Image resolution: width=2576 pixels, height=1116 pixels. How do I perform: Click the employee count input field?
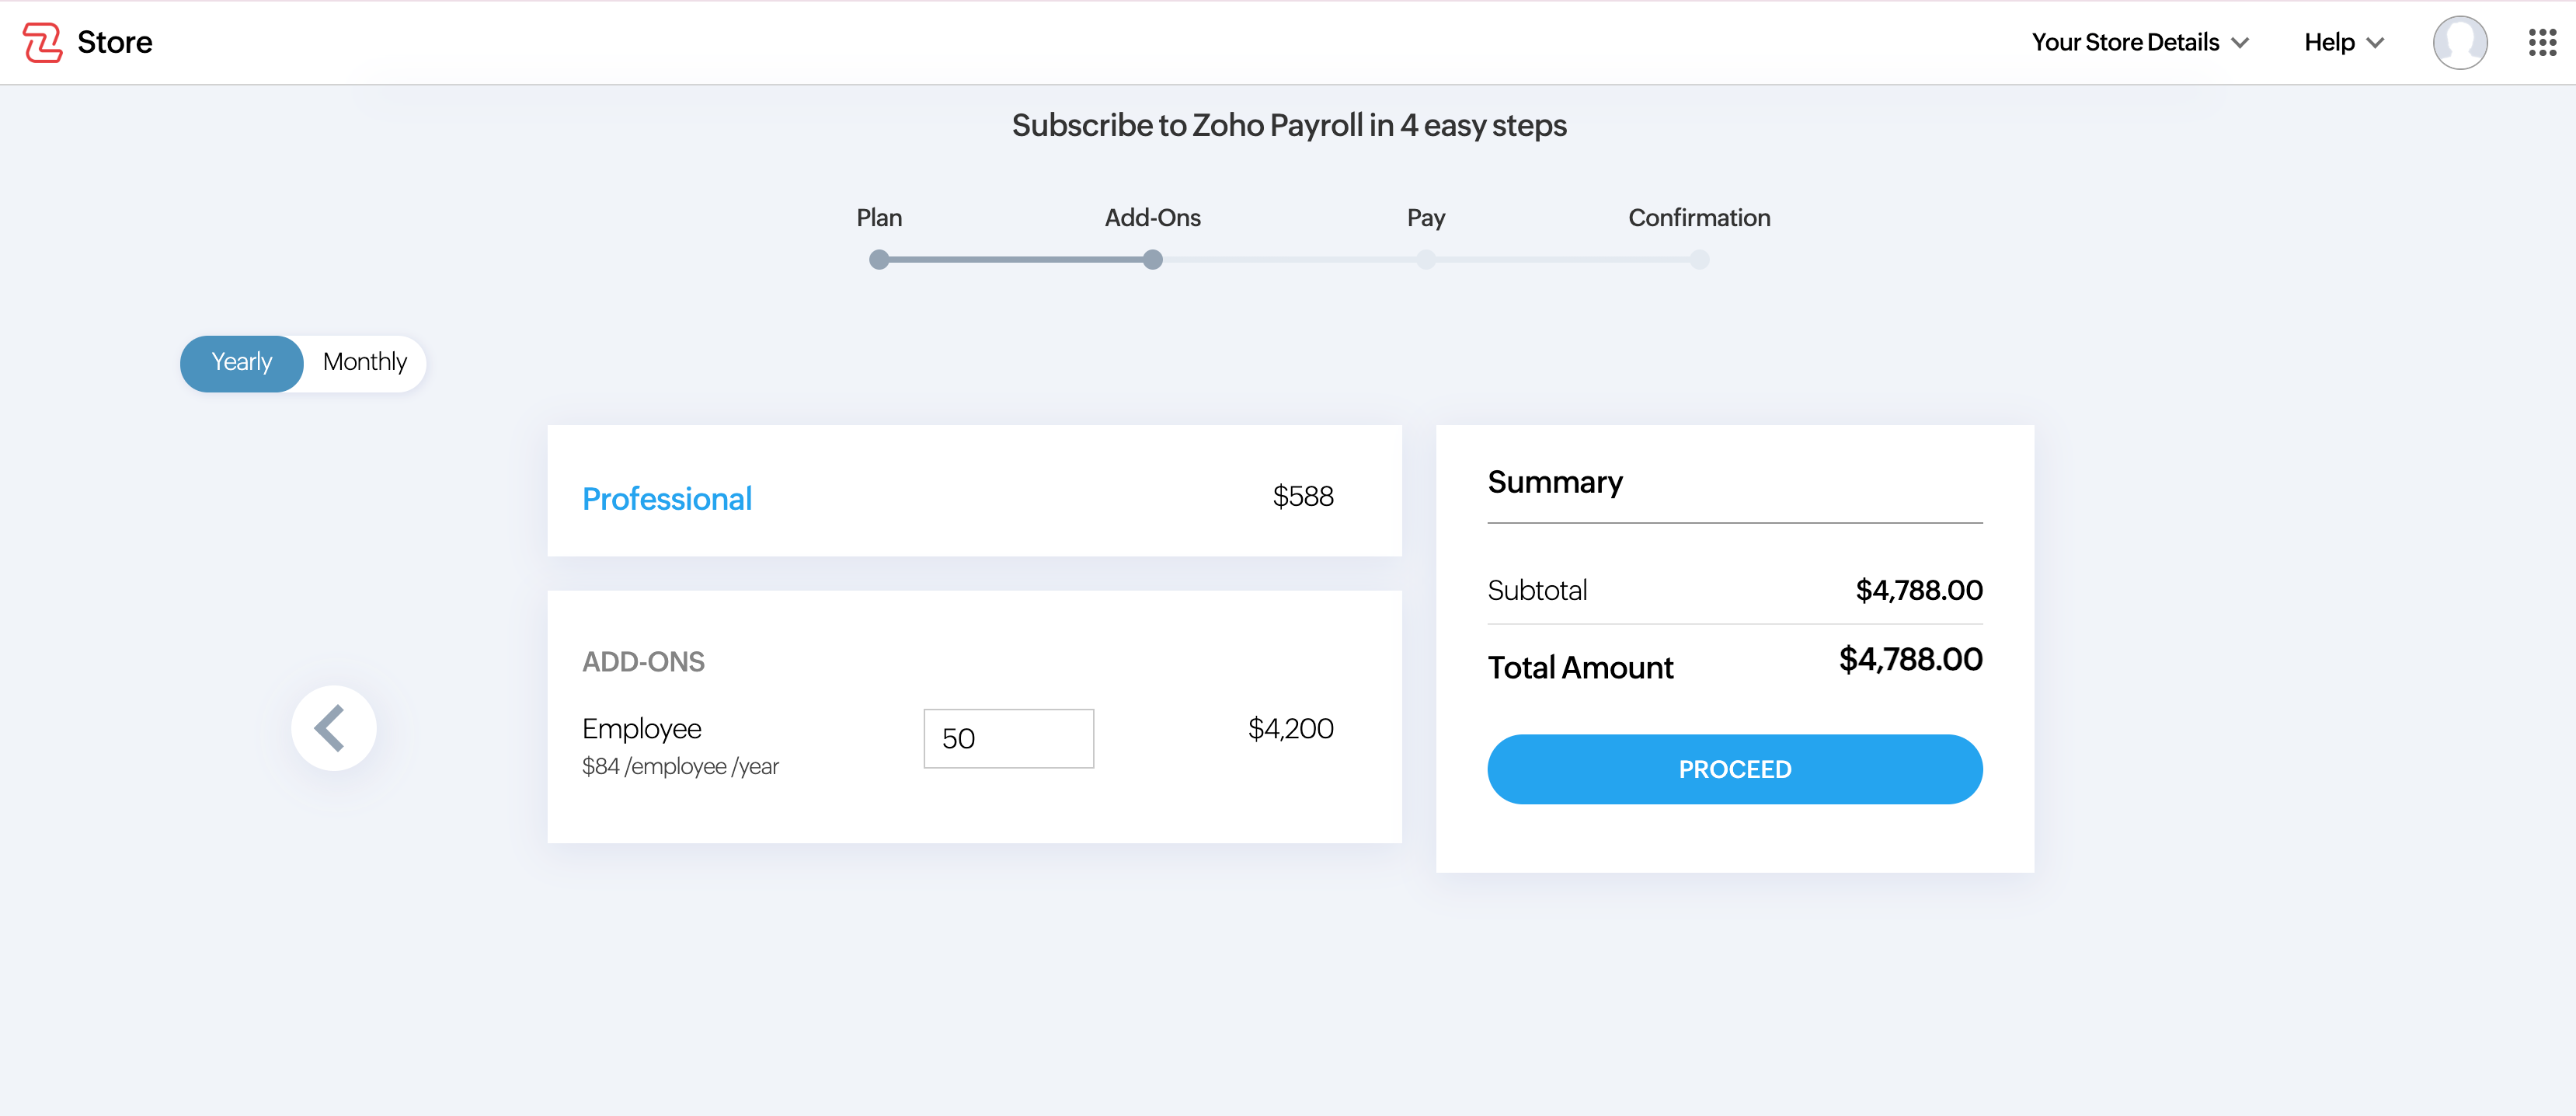pos(1008,738)
